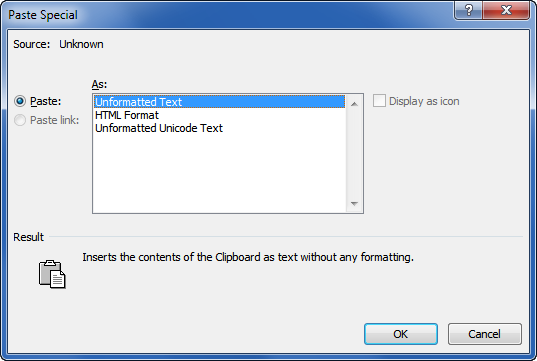The height and width of the screenshot is (361, 537).
Task: Click the Source: Unknown text
Action: tap(58, 44)
